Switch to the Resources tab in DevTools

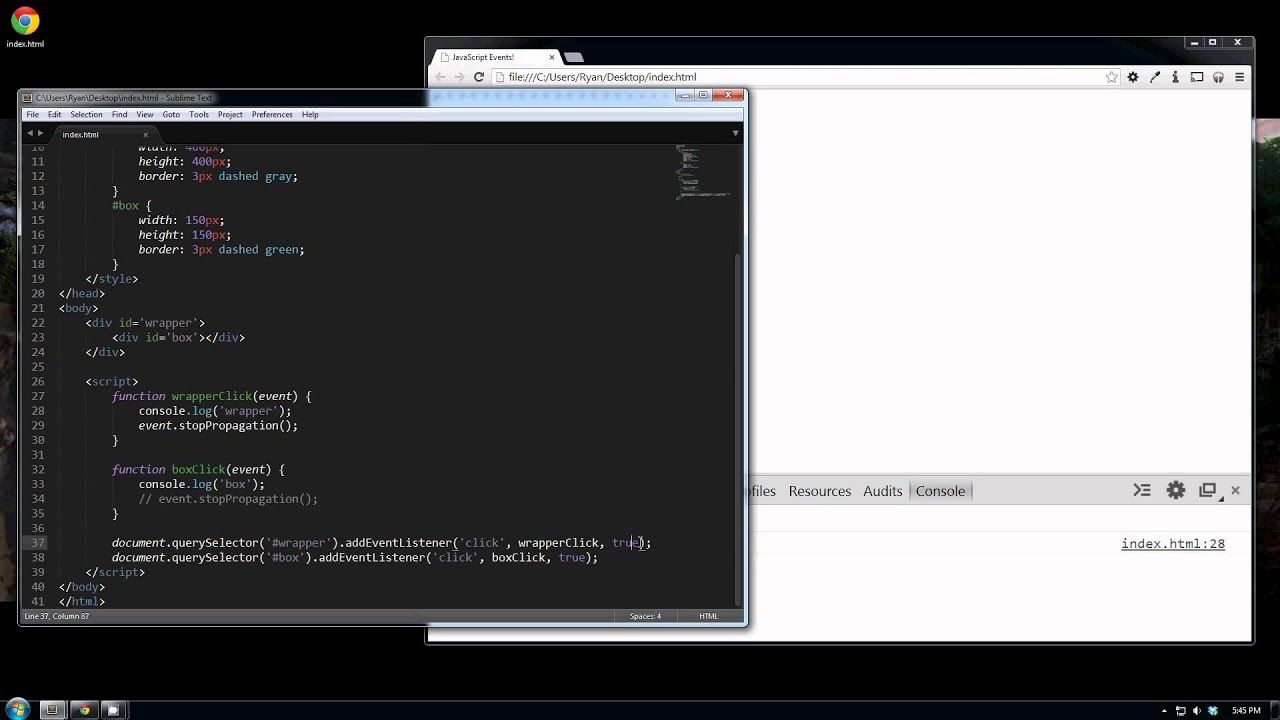pos(819,491)
